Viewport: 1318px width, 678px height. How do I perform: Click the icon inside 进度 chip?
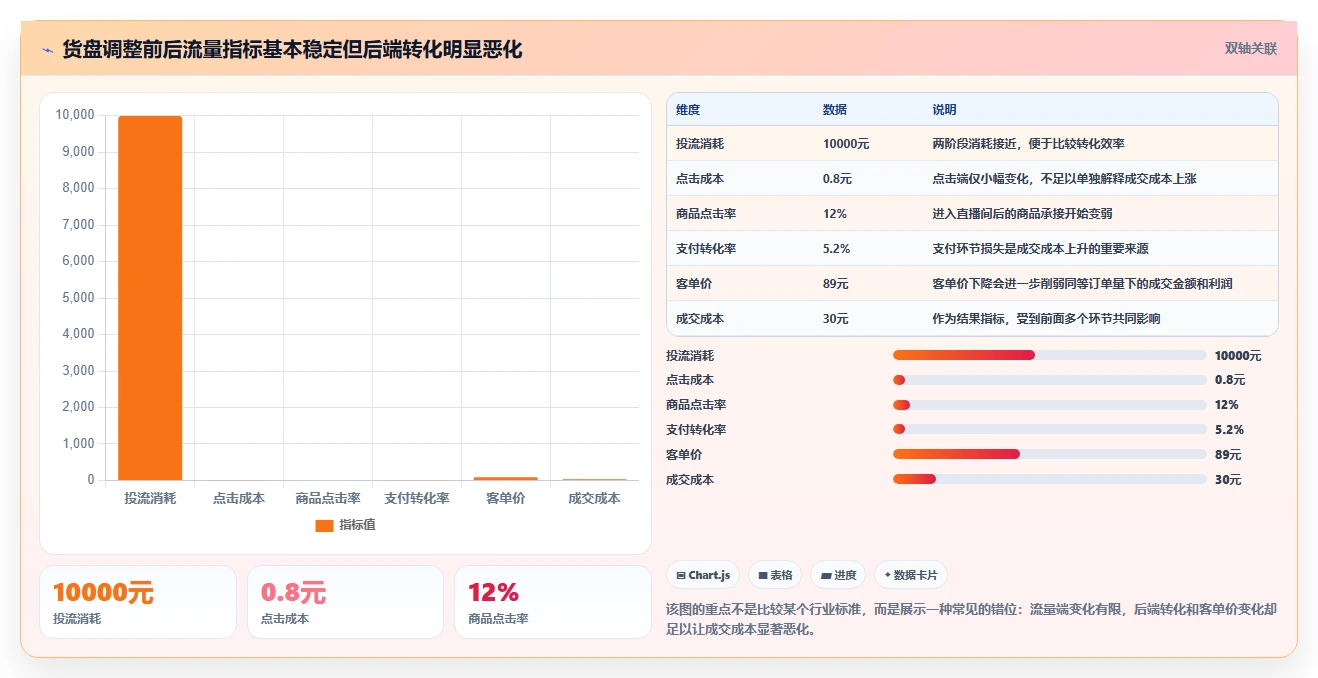[826, 576]
